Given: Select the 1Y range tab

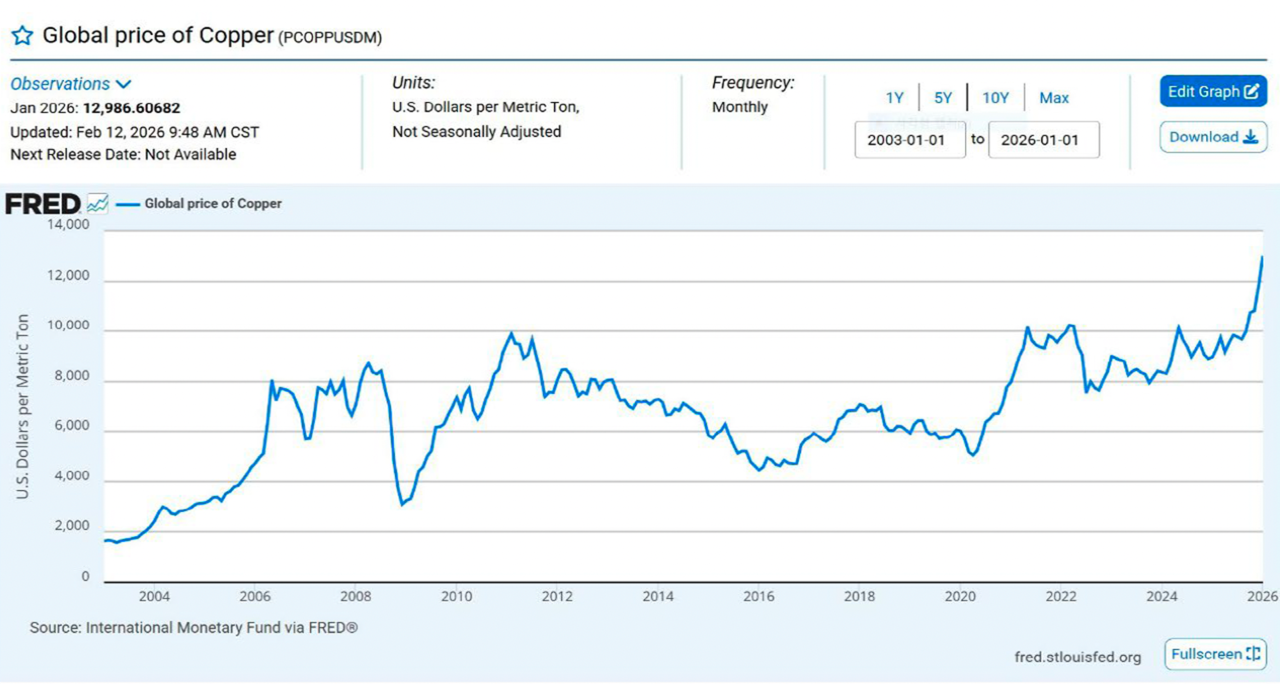Looking at the screenshot, I should coord(894,98).
